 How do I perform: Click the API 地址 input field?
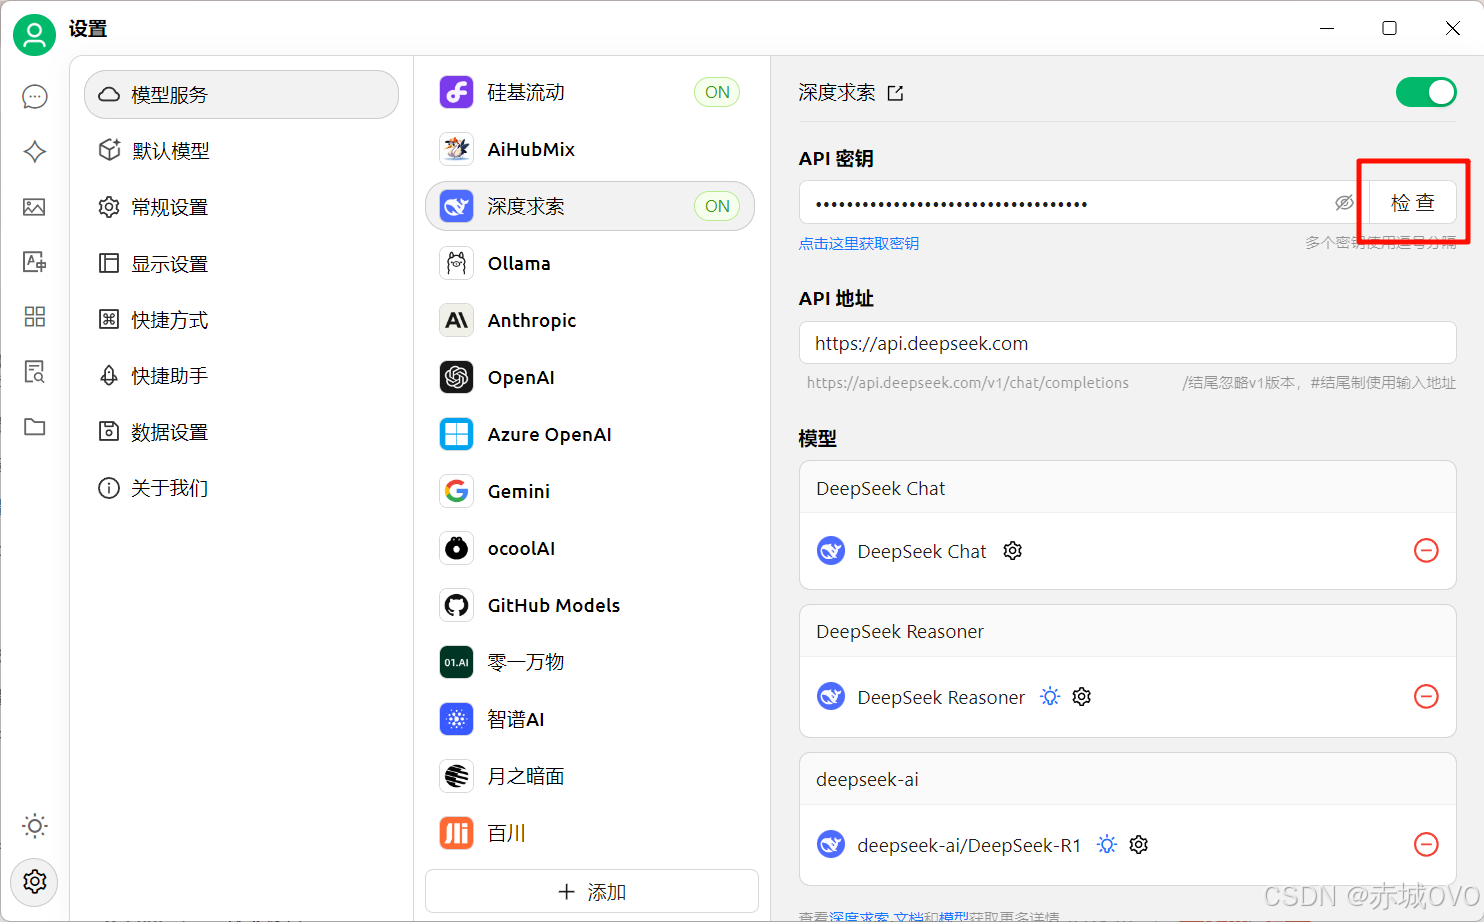pos(1127,343)
